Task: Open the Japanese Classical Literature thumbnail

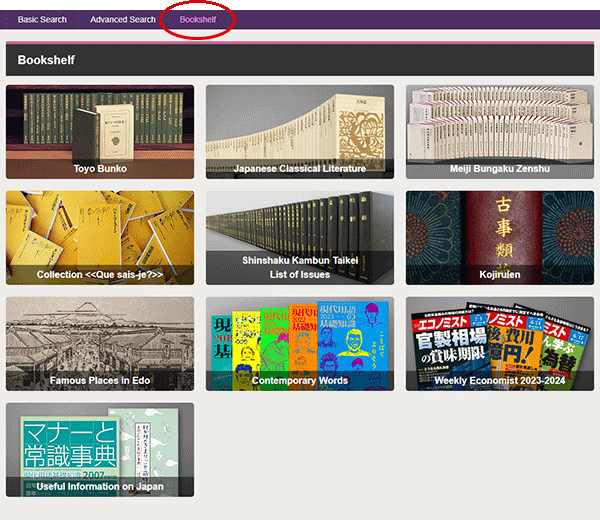Action: [x=300, y=120]
